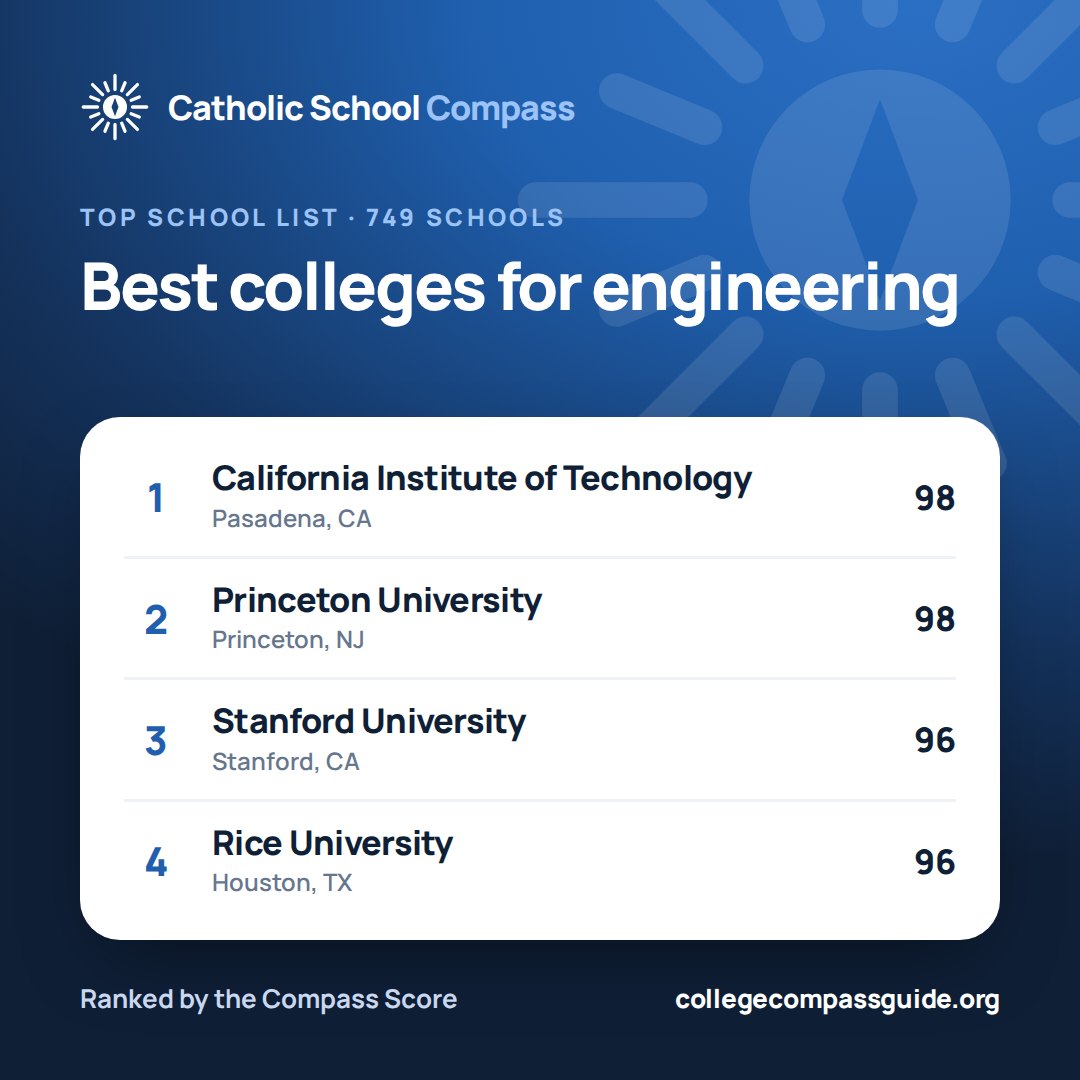The image size is (1080, 1080).
Task: Click Princeton's score of 98
Action: [935, 619]
